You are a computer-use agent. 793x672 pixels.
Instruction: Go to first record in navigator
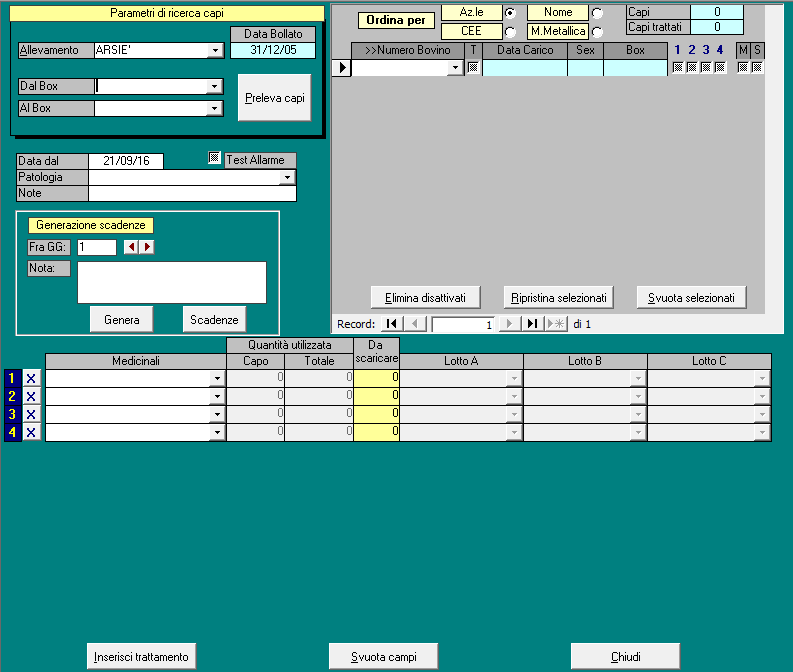(392, 324)
